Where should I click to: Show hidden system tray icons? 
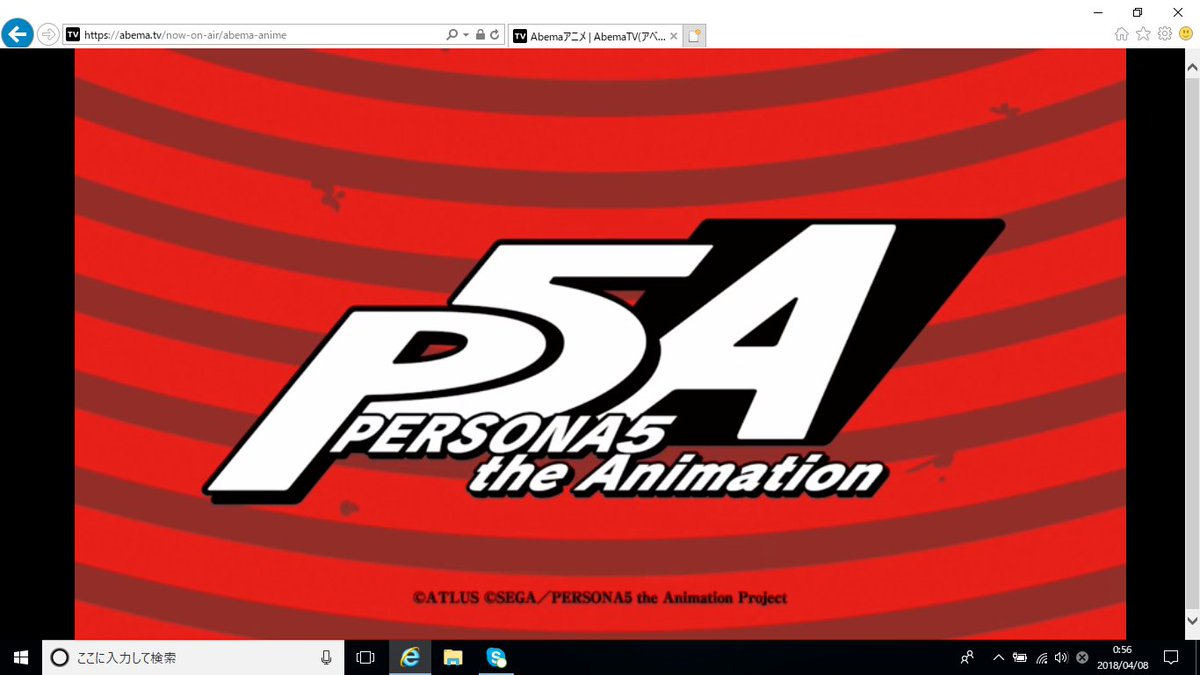(x=998, y=657)
